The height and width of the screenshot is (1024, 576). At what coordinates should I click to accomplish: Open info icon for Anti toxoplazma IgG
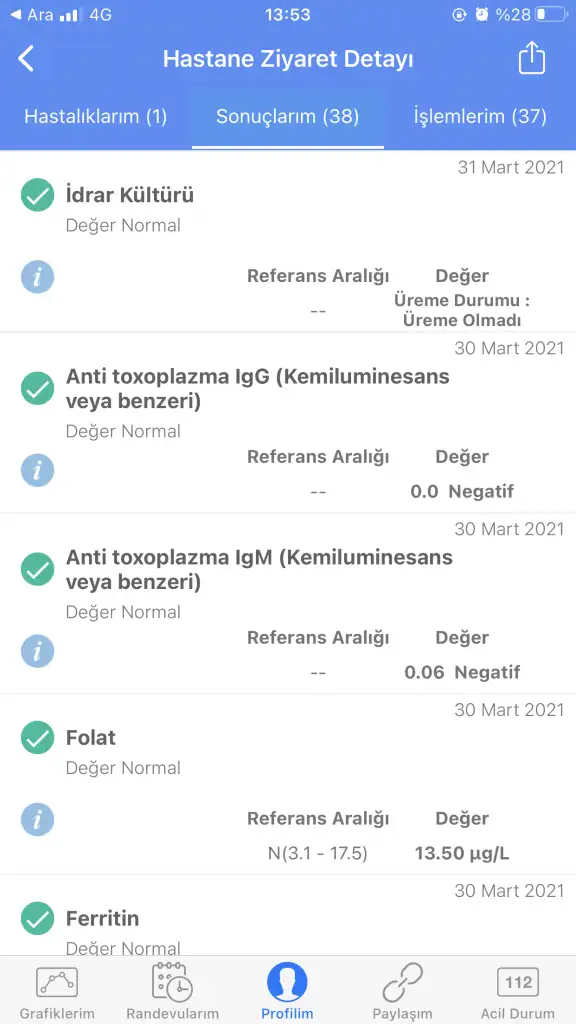coord(37,470)
